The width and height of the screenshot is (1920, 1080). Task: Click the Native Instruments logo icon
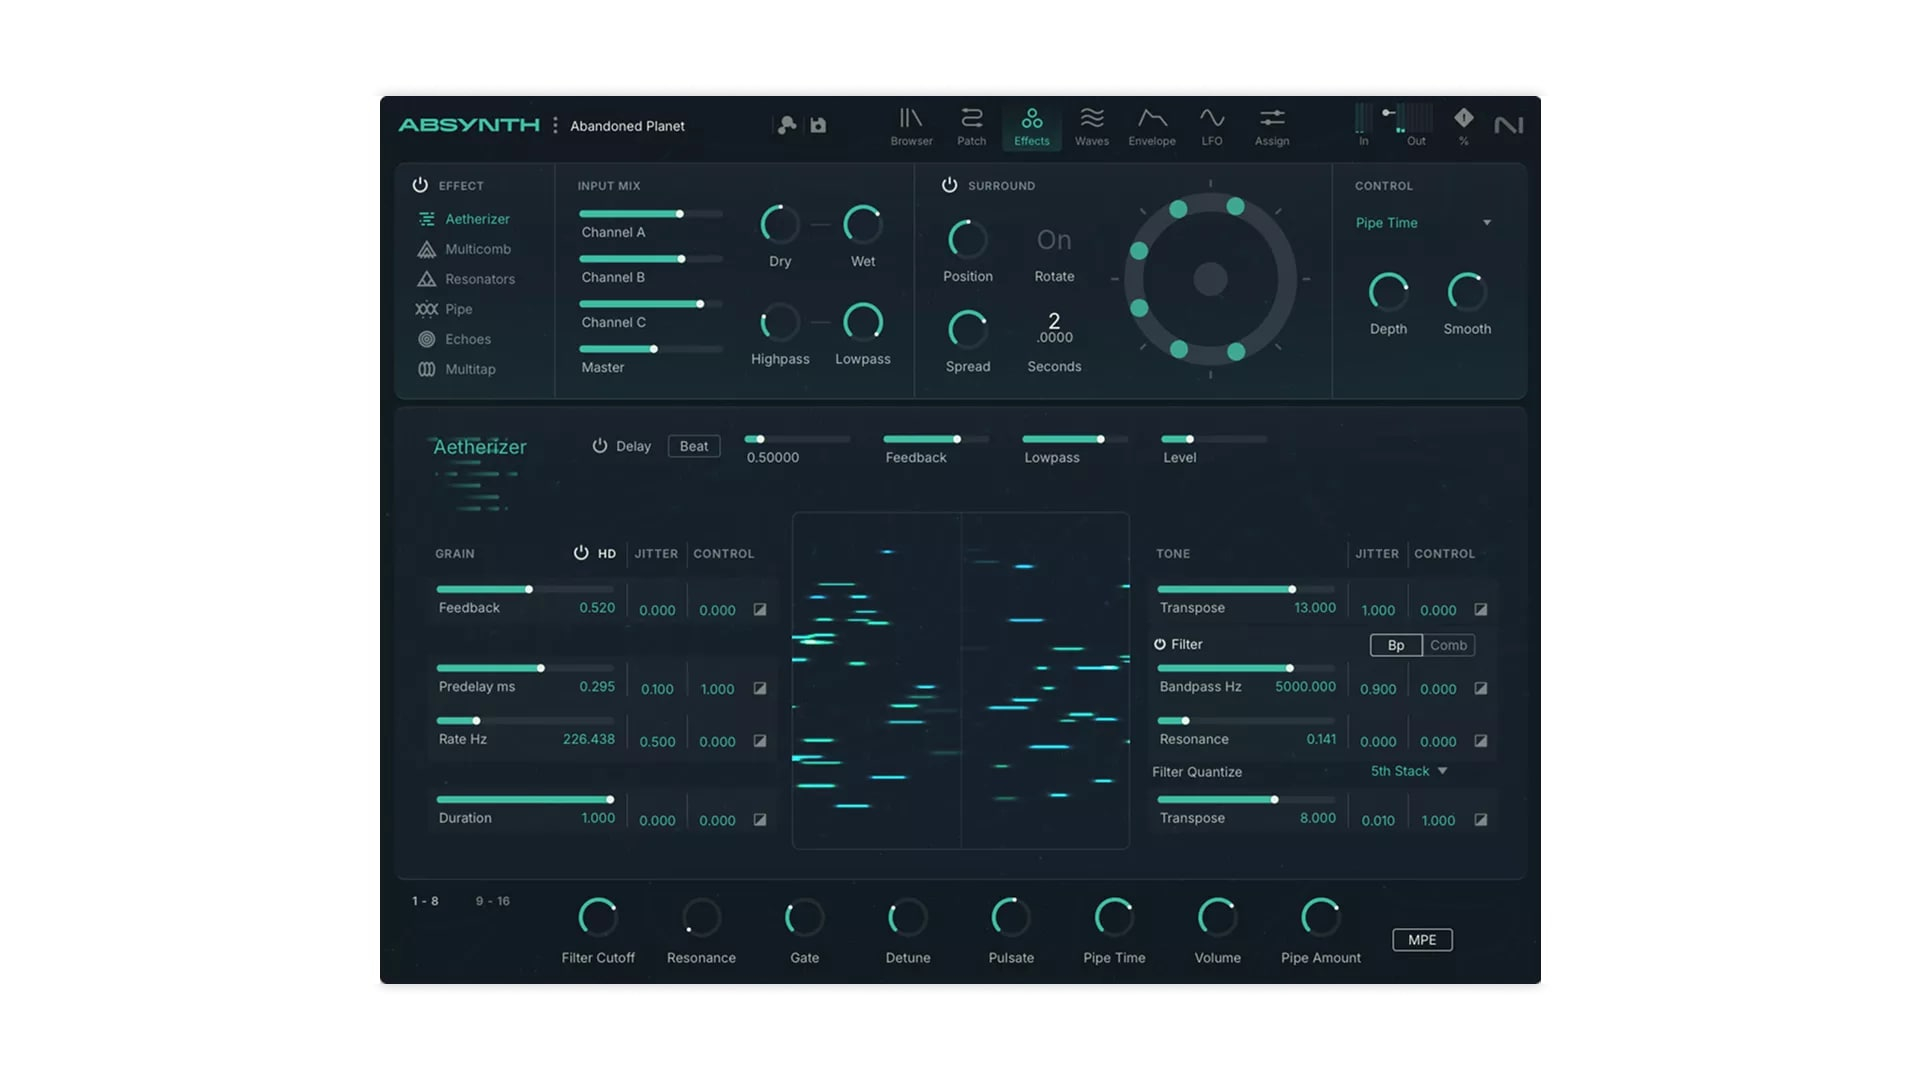(1508, 125)
